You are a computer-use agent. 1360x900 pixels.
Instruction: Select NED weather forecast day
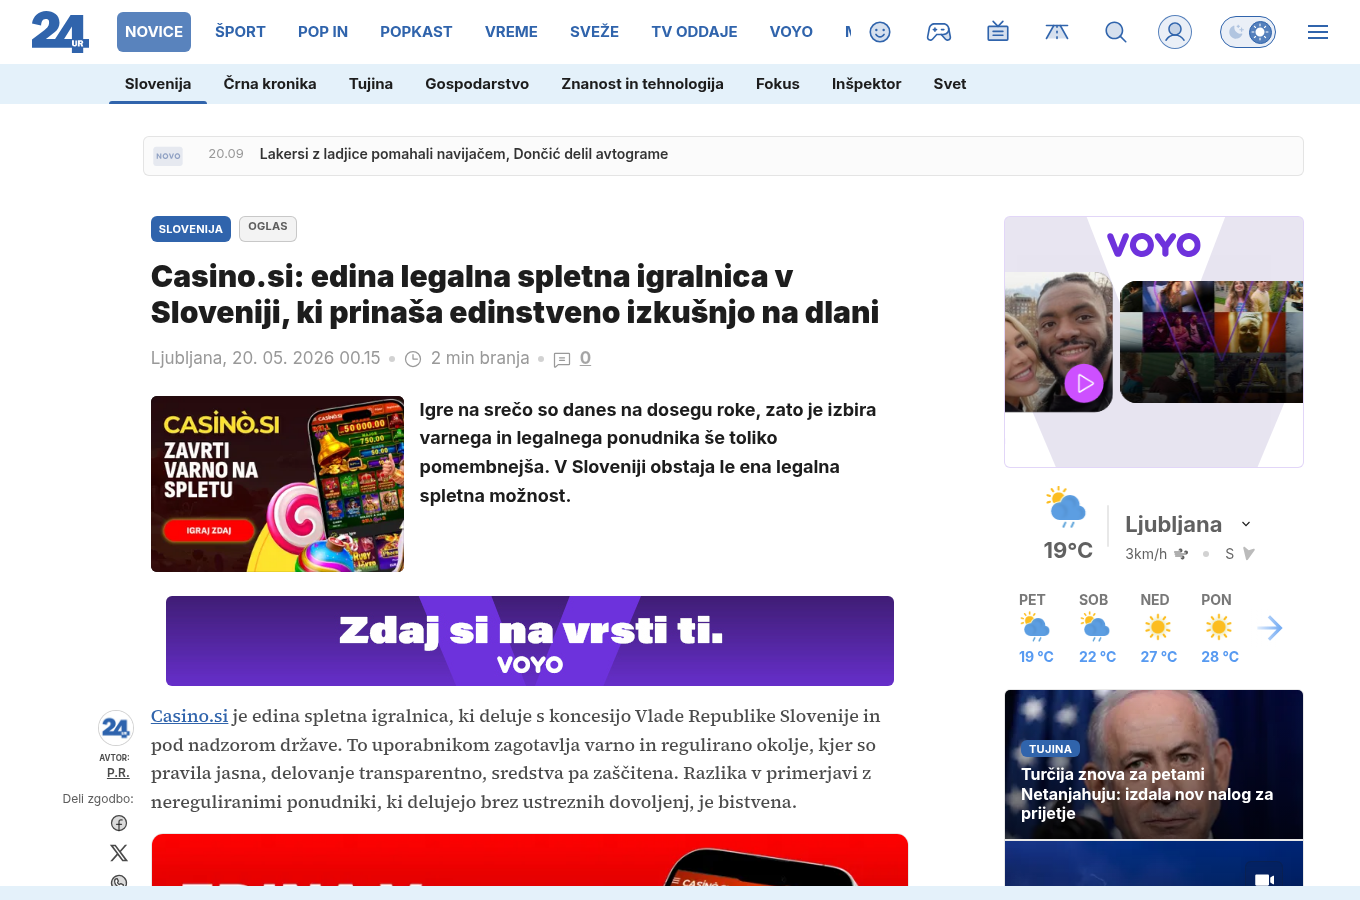coord(1158,628)
